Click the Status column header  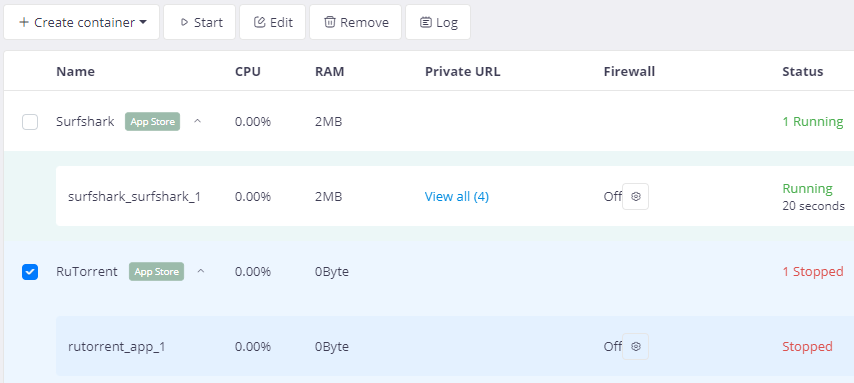[x=802, y=71]
